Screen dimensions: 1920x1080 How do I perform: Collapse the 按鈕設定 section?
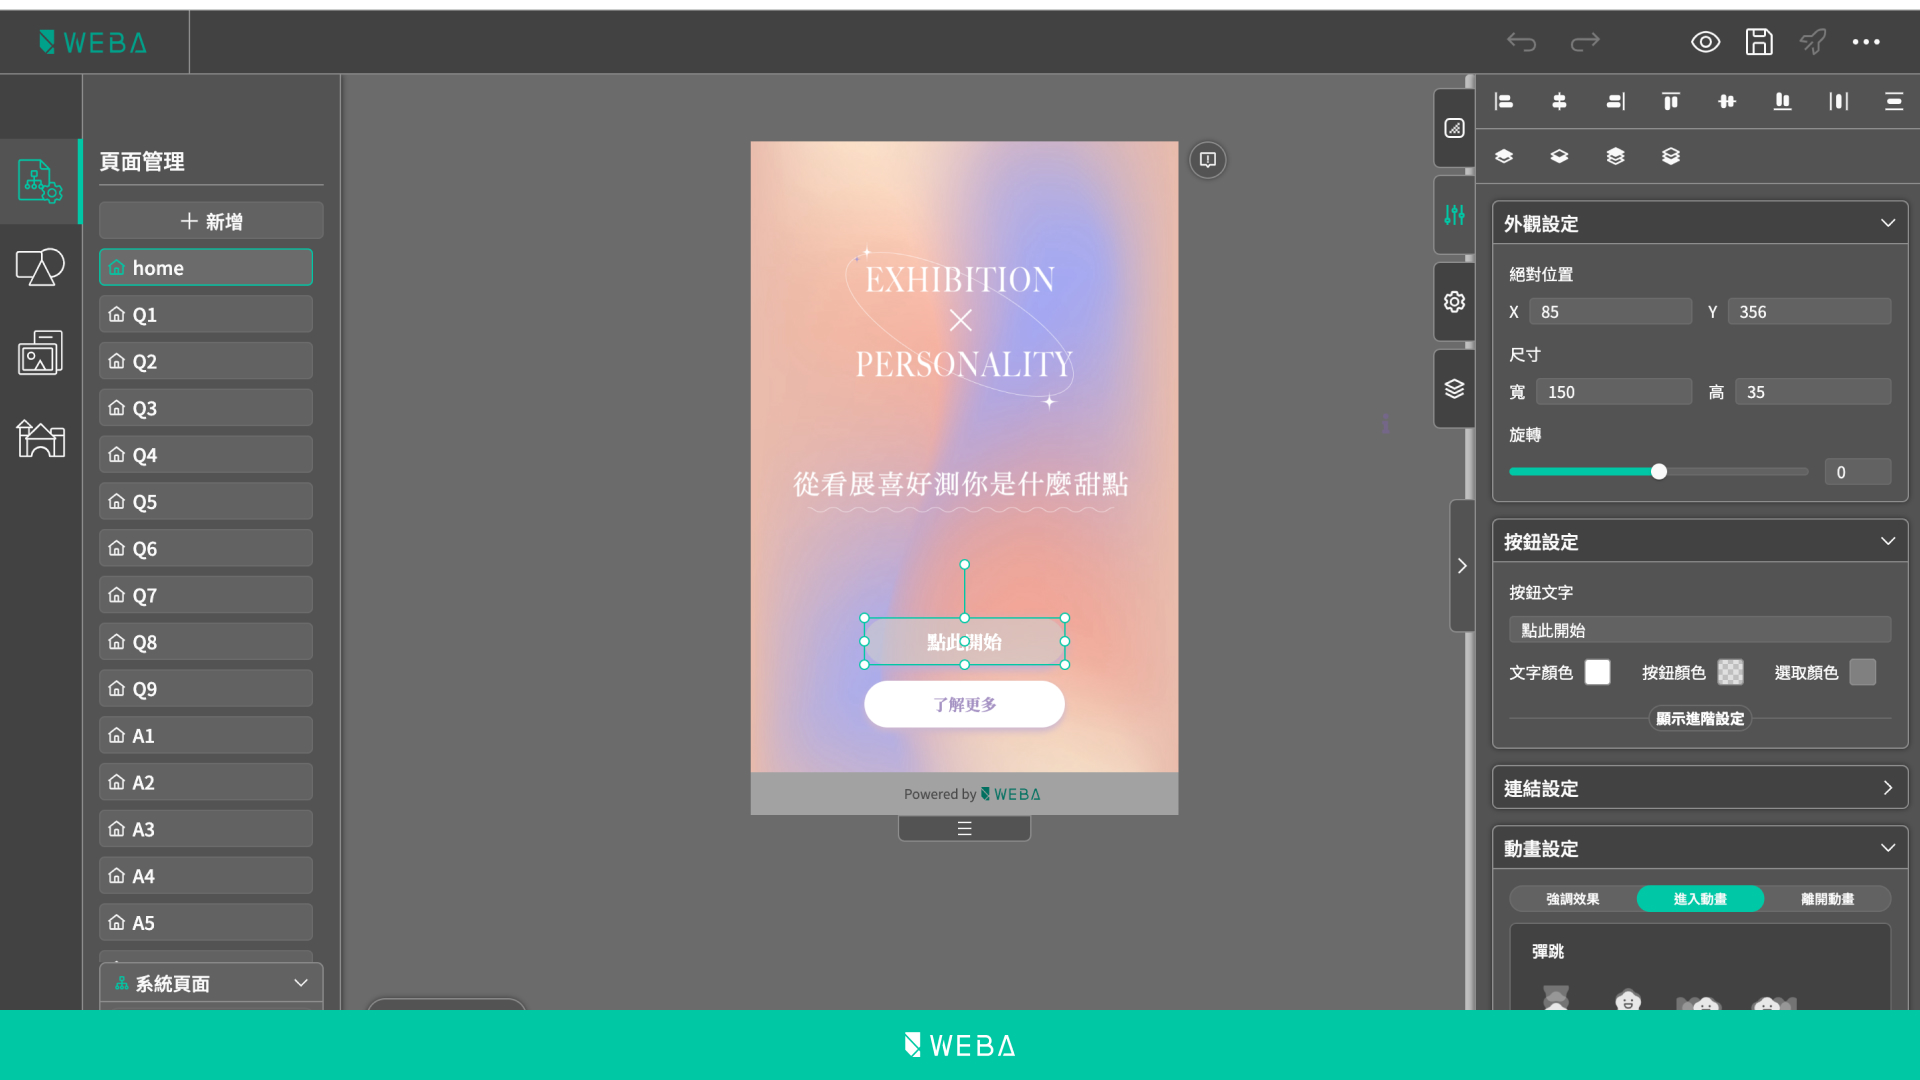(x=1889, y=541)
